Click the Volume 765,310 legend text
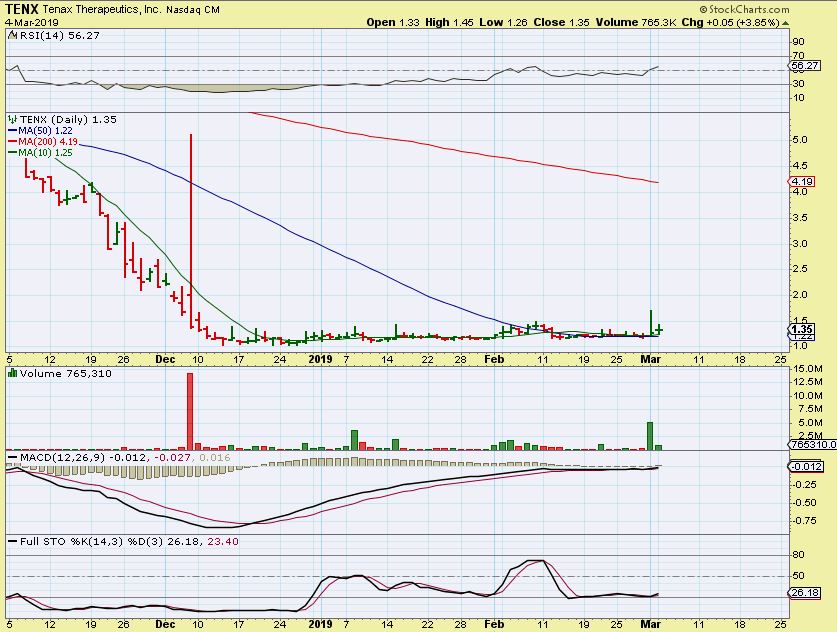The image size is (837, 632). pyautogui.click(x=66, y=373)
